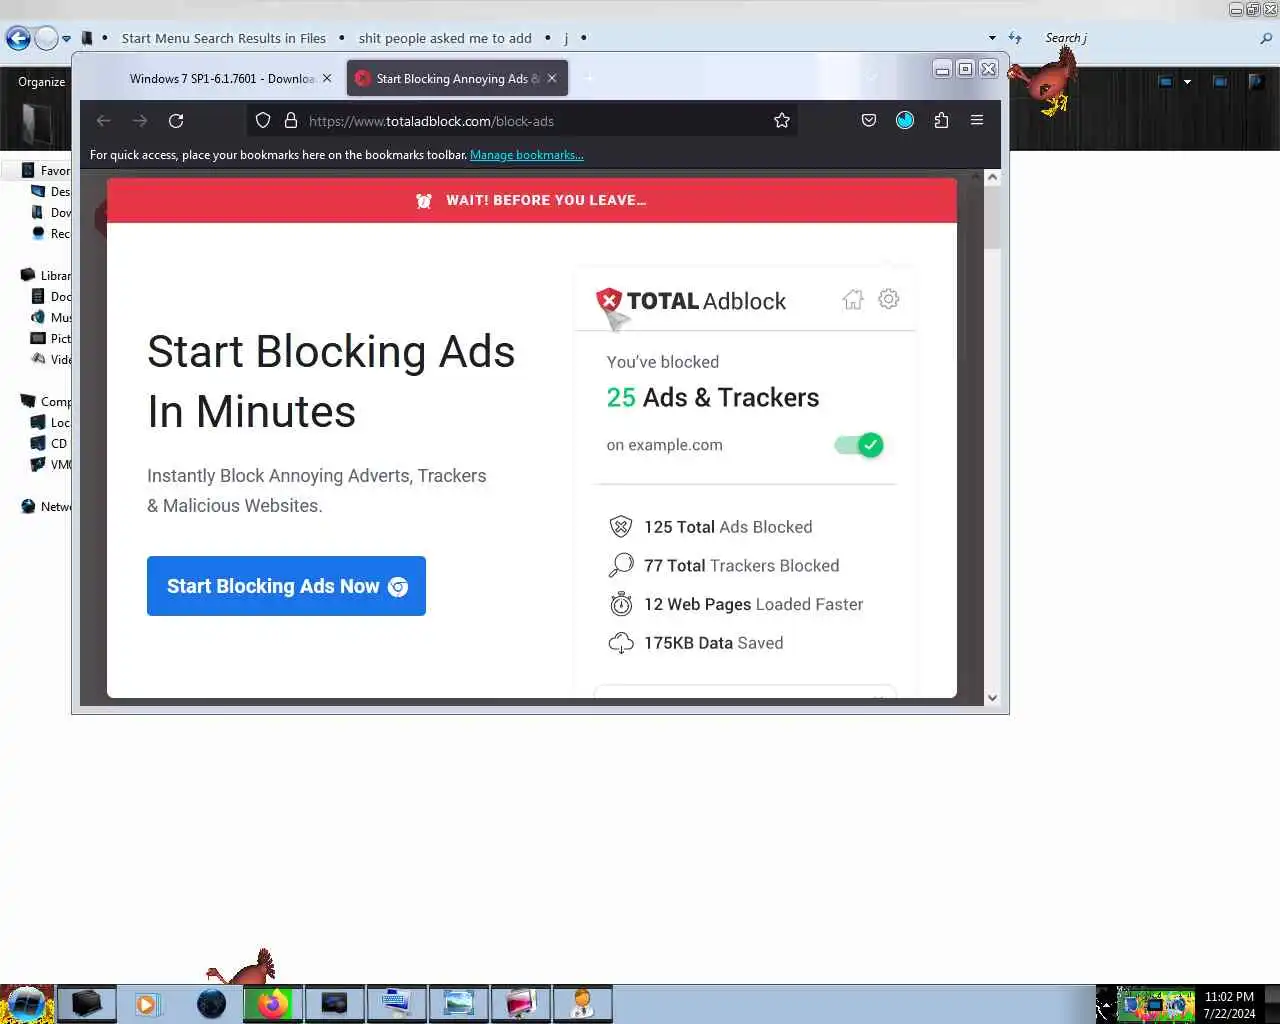The width and height of the screenshot is (1280, 1024).
Task: Click the Web Pages stopwatch icon
Action: pos(621,604)
